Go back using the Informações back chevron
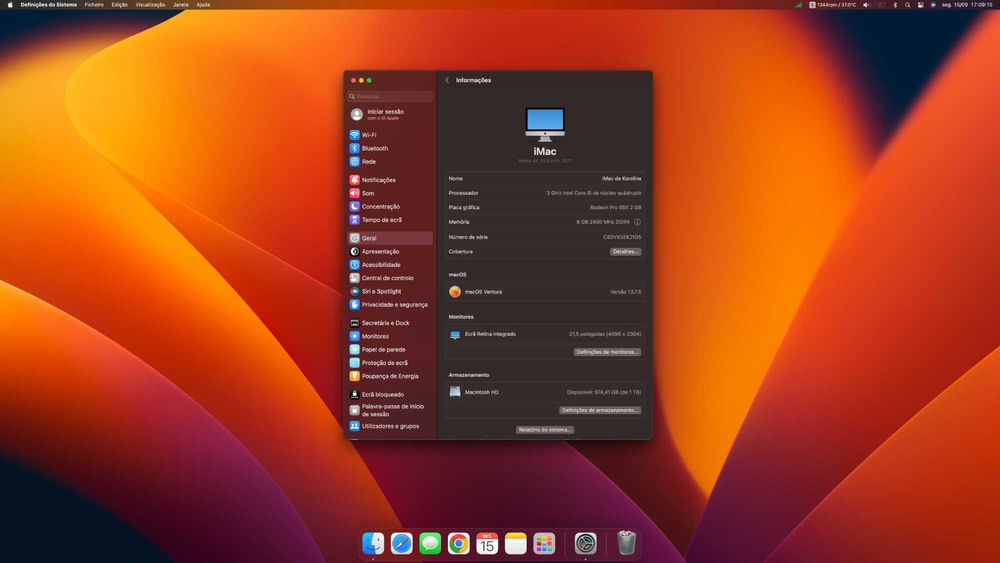This screenshot has height=563, width=1000. pyautogui.click(x=447, y=80)
